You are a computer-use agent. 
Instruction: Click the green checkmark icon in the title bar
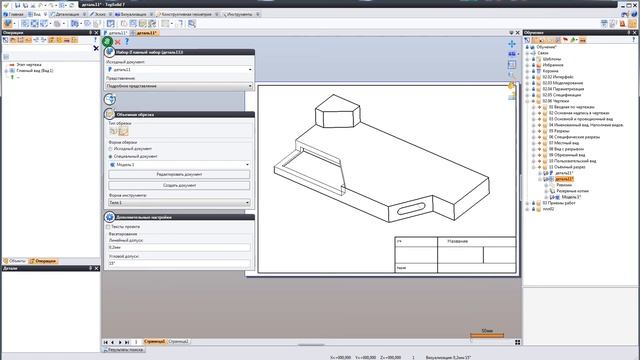6,5
